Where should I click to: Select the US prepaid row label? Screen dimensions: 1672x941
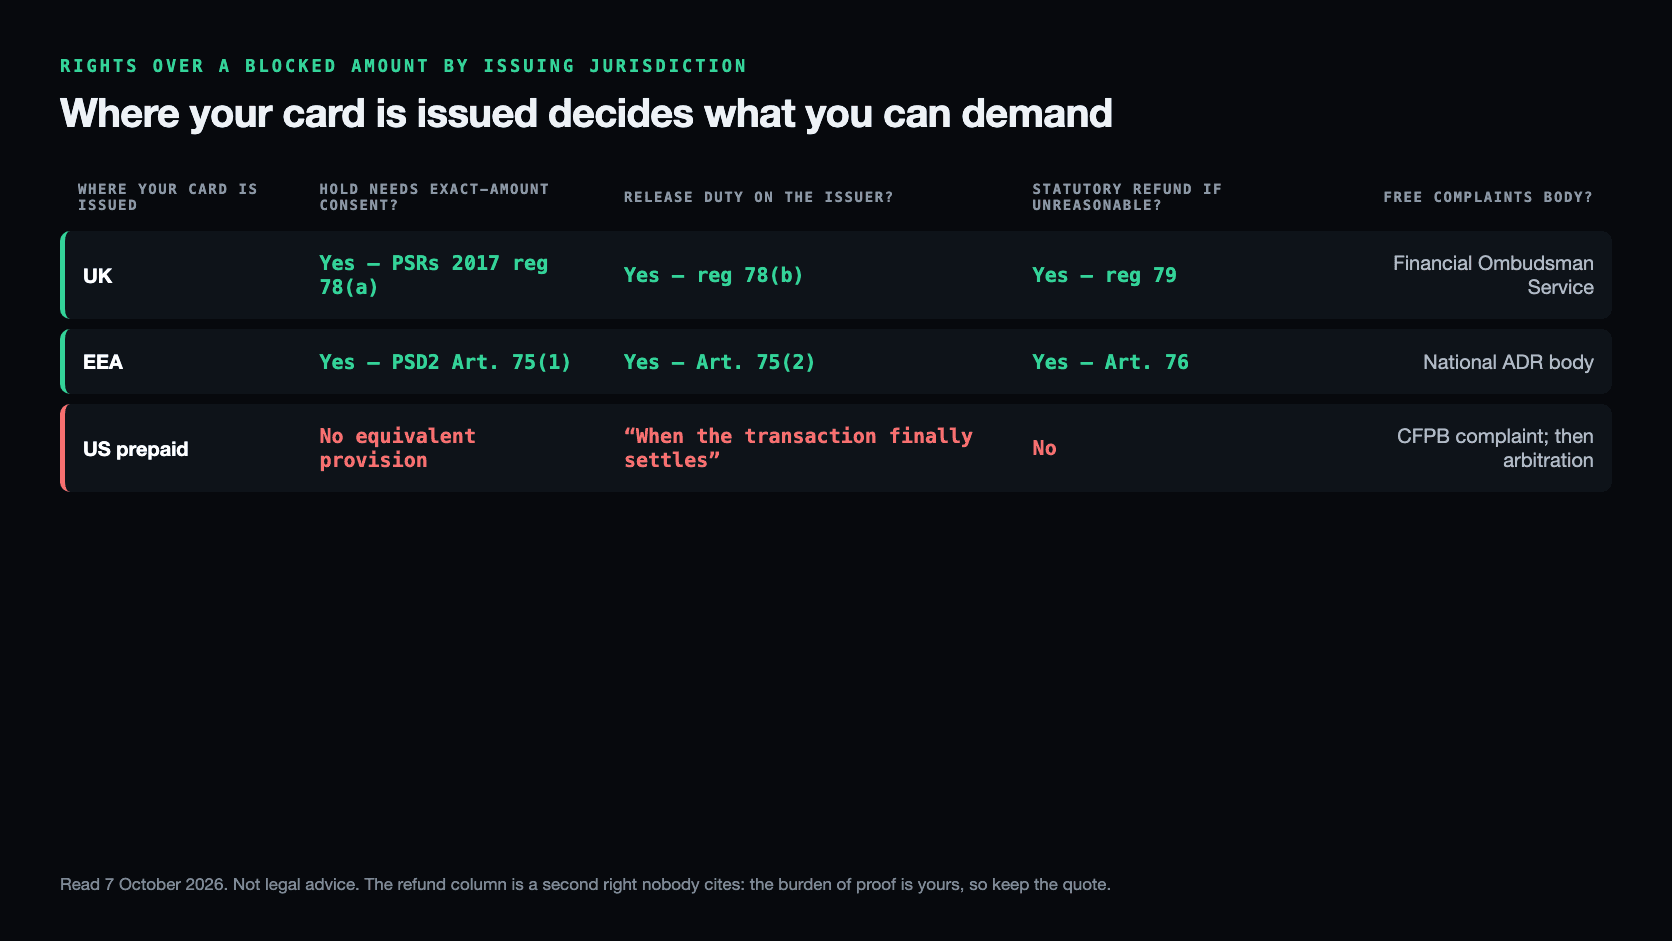click(x=136, y=449)
